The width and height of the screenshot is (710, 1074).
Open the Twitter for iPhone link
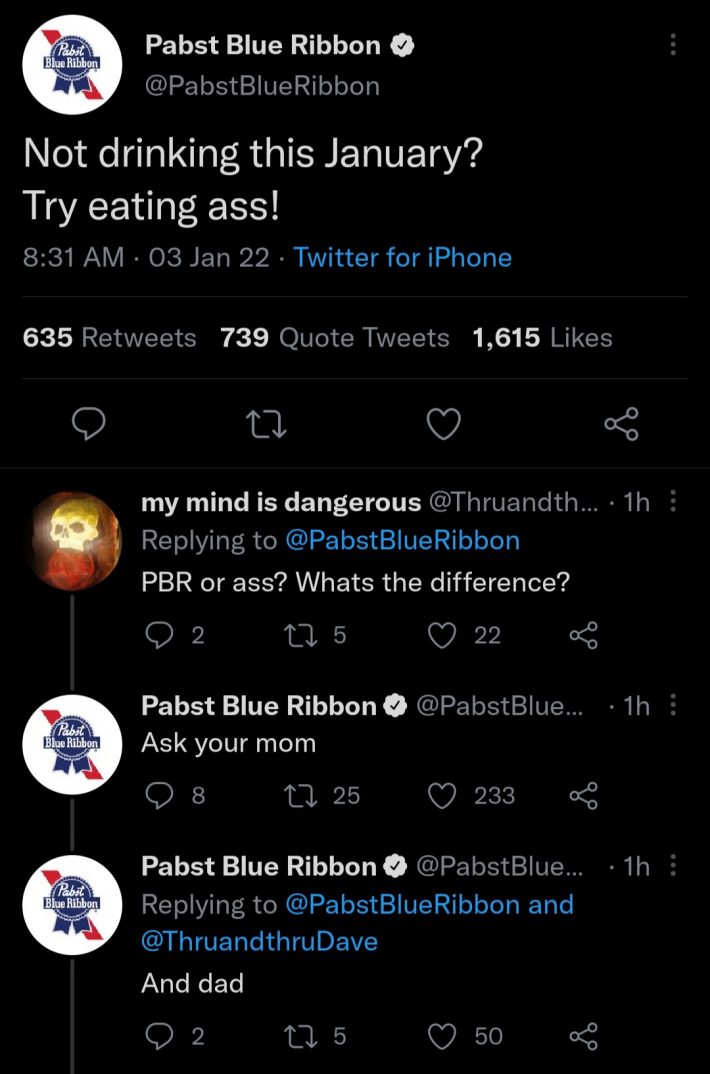(403, 257)
